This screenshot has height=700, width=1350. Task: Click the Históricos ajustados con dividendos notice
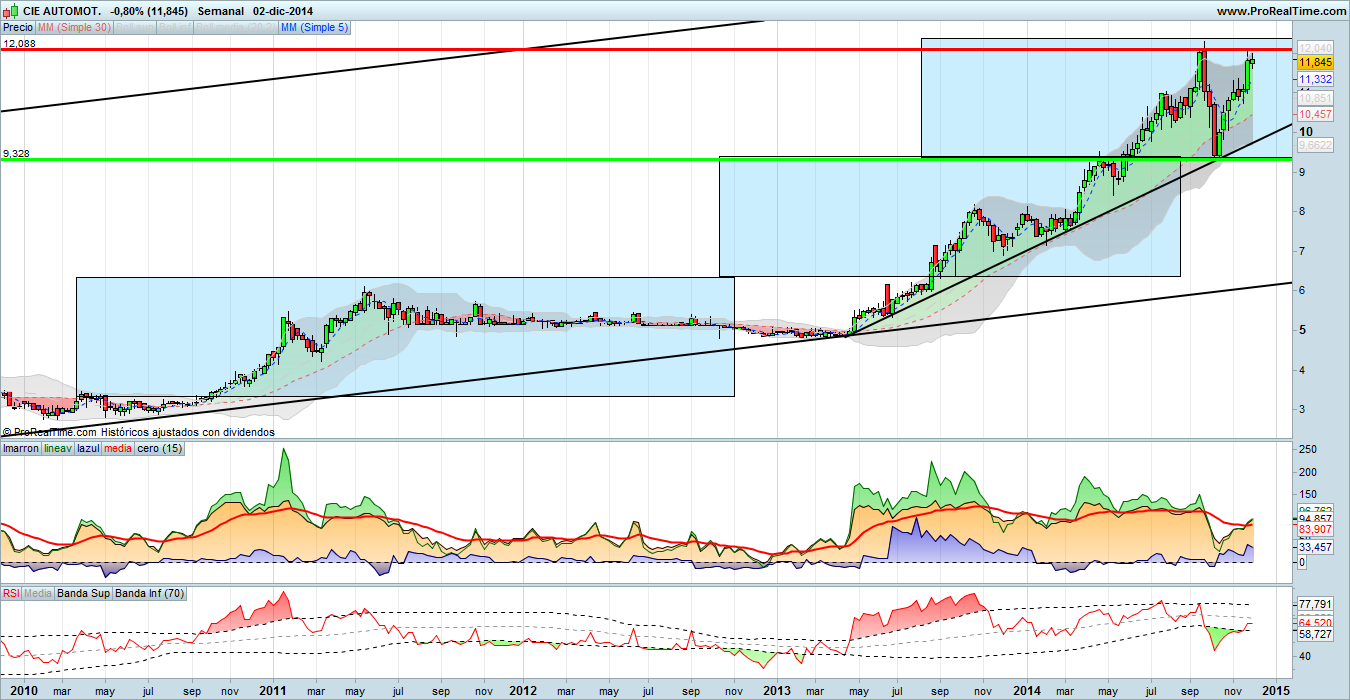coord(188,432)
